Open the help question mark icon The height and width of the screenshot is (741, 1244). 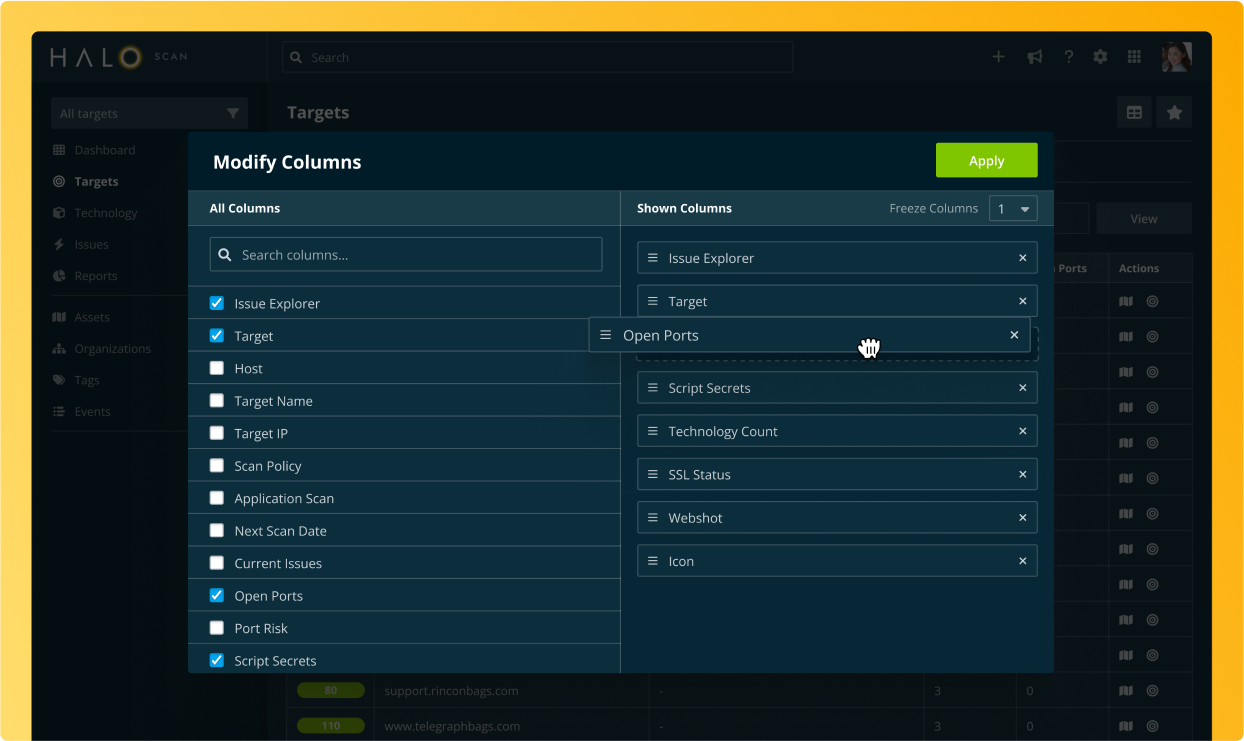click(x=1068, y=57)
